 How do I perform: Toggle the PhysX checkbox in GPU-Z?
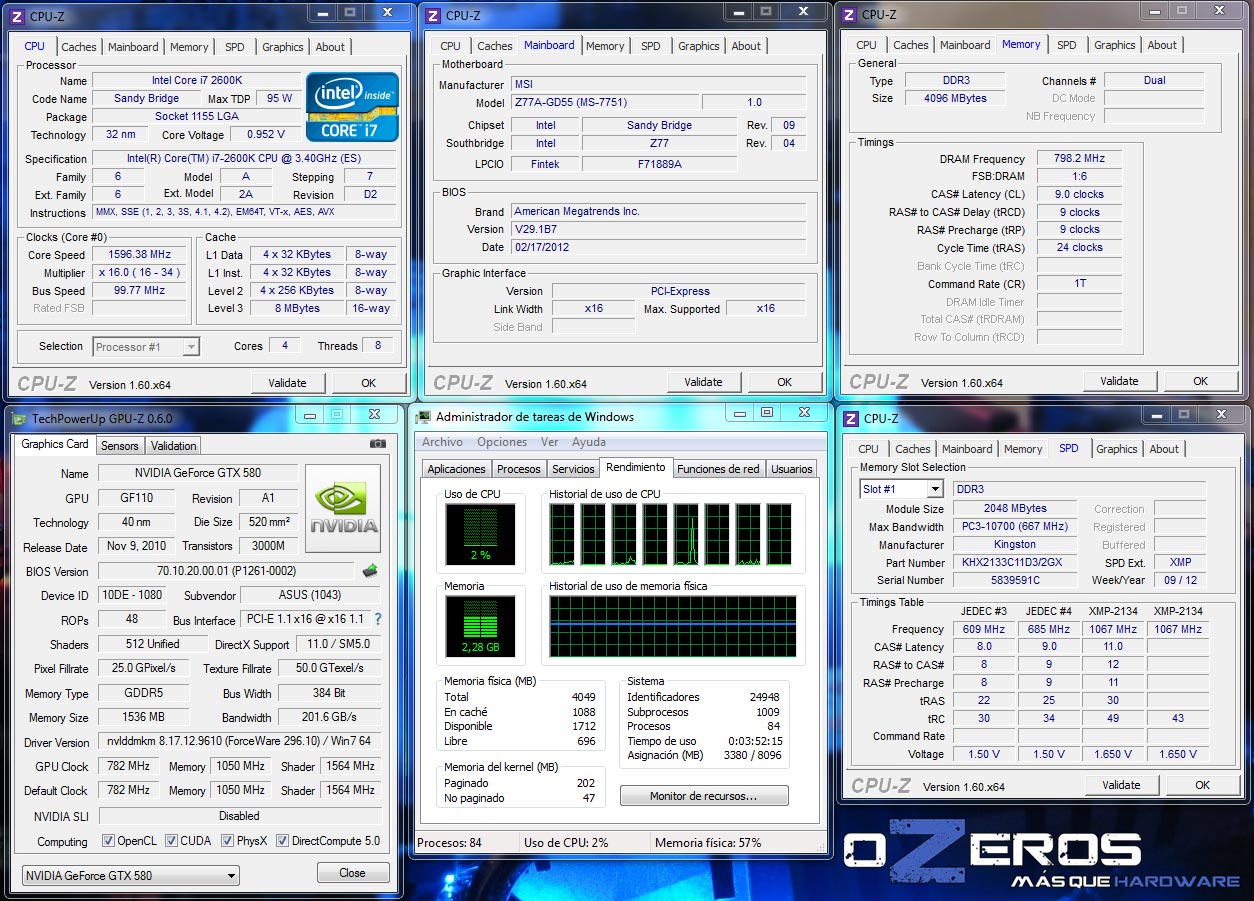pyautogui.click(x=227, y=841)
